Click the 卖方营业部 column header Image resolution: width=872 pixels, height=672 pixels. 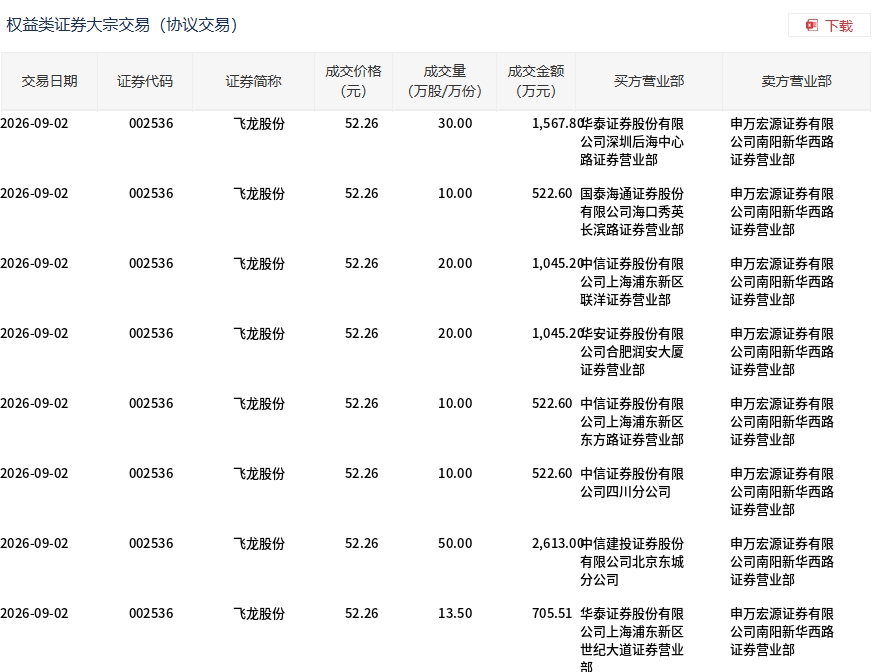coord(796,82)
